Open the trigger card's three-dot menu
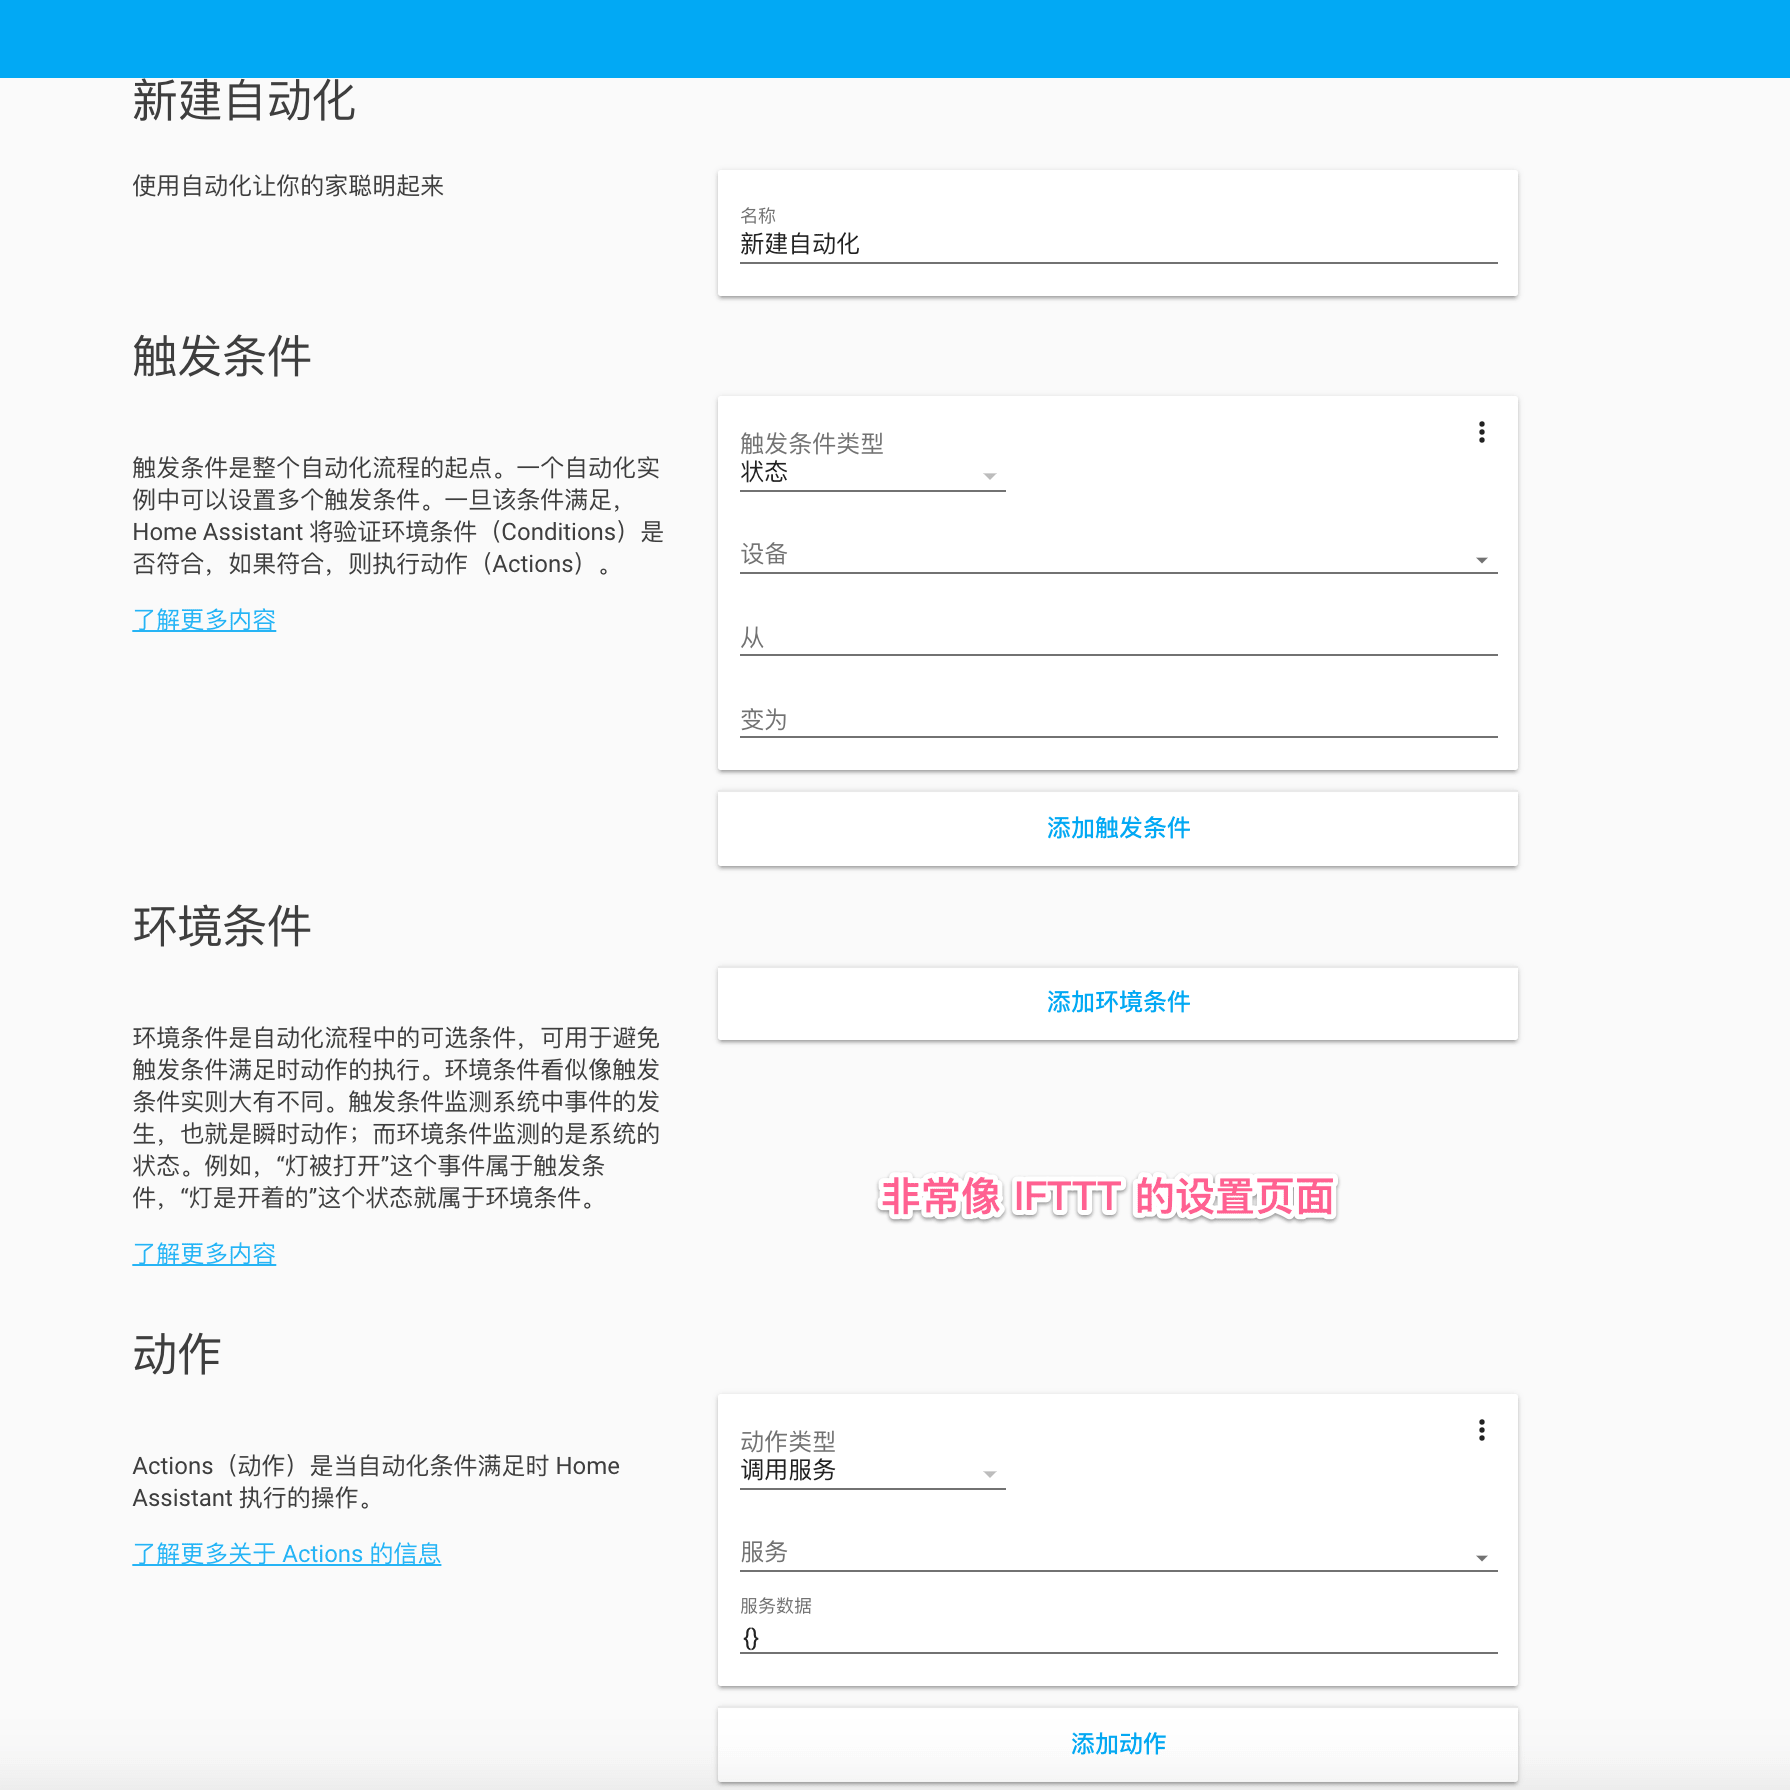 pyautogui.click(x=1481, y=432)
